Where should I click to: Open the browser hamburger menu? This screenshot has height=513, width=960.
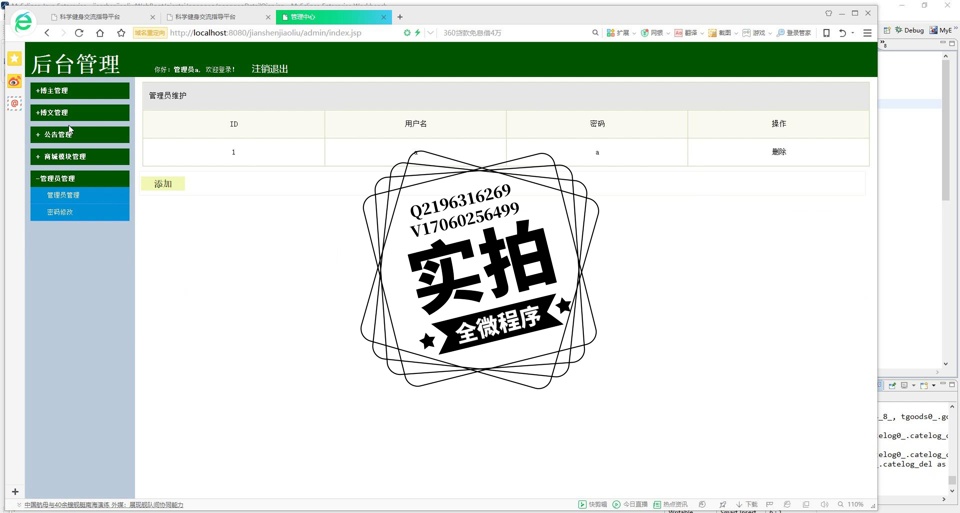[867, 33]
